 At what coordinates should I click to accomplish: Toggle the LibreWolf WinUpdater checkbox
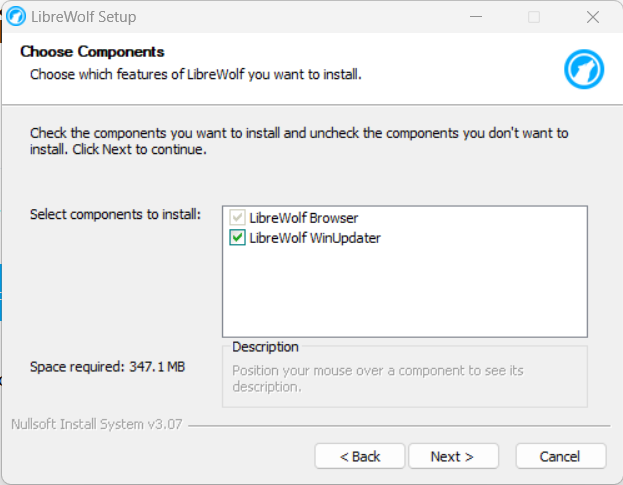pyautogui.click(x=237, y=238)
